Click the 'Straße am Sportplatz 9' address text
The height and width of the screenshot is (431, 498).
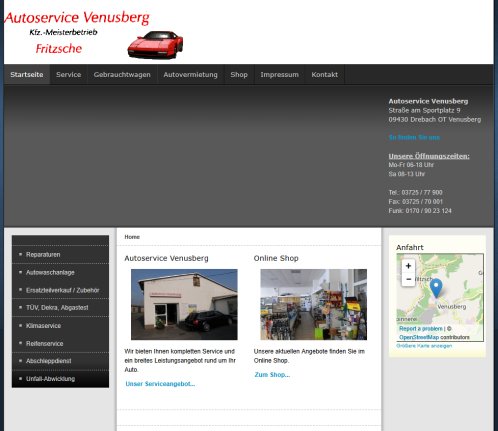tap(424, 110)
